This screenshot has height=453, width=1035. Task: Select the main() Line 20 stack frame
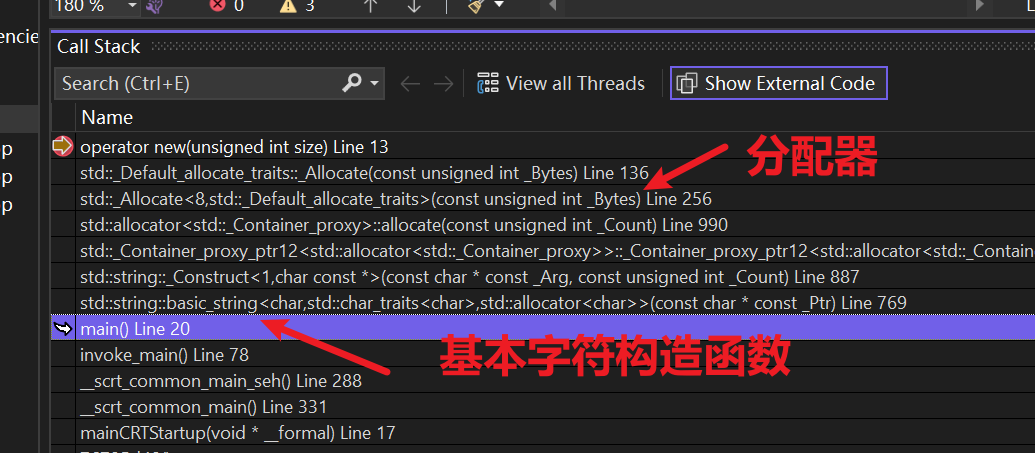(135, 328)
